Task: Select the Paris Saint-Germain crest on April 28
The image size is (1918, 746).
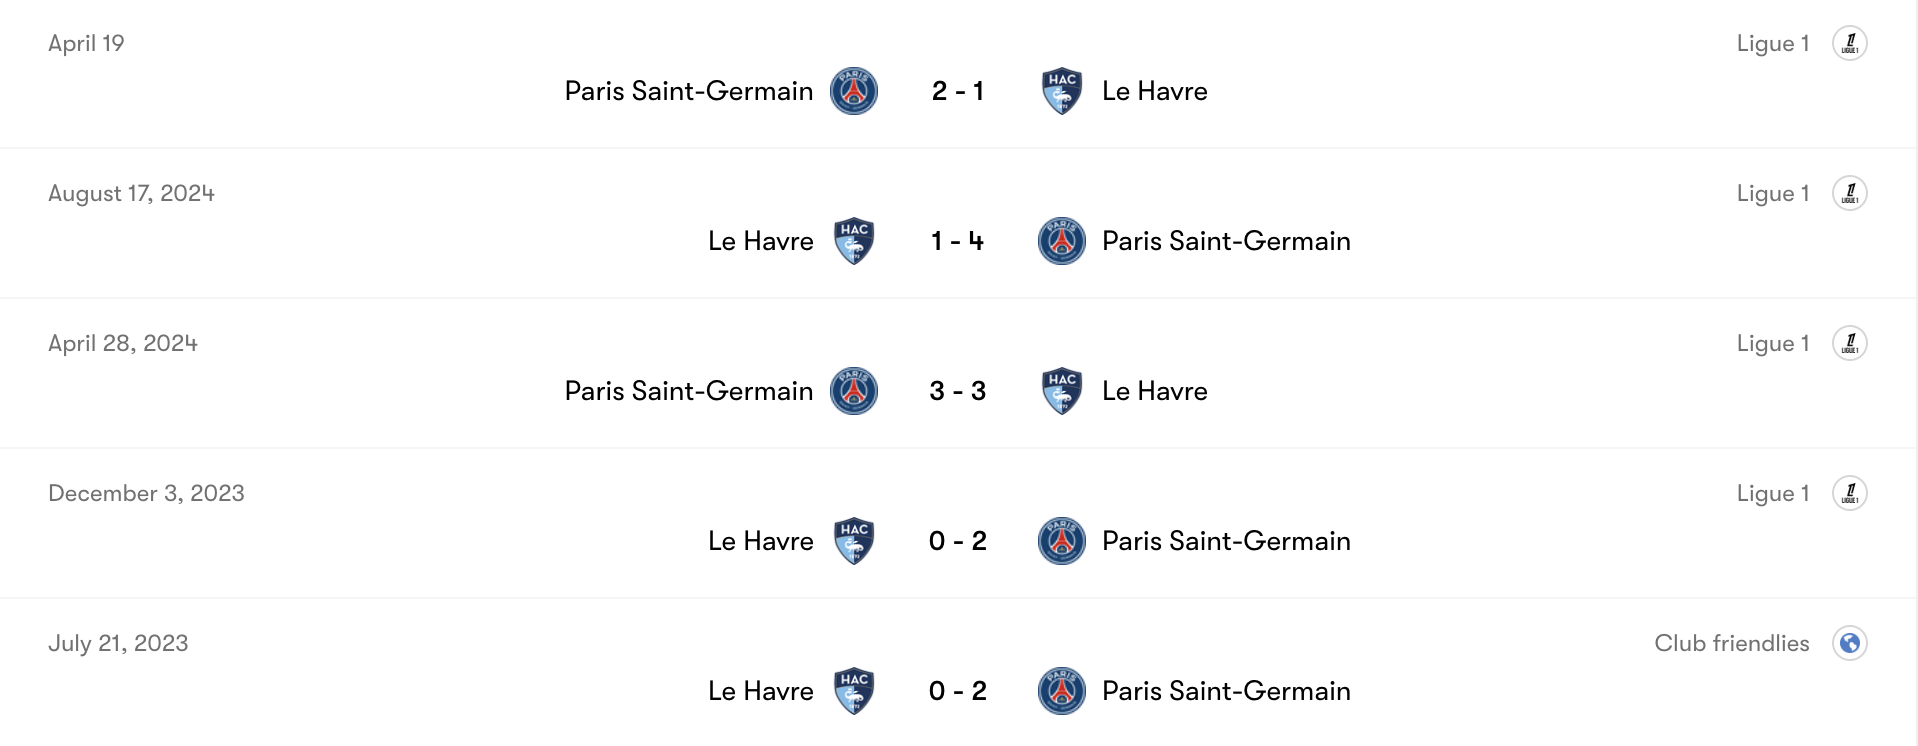Action: point(854,391)
